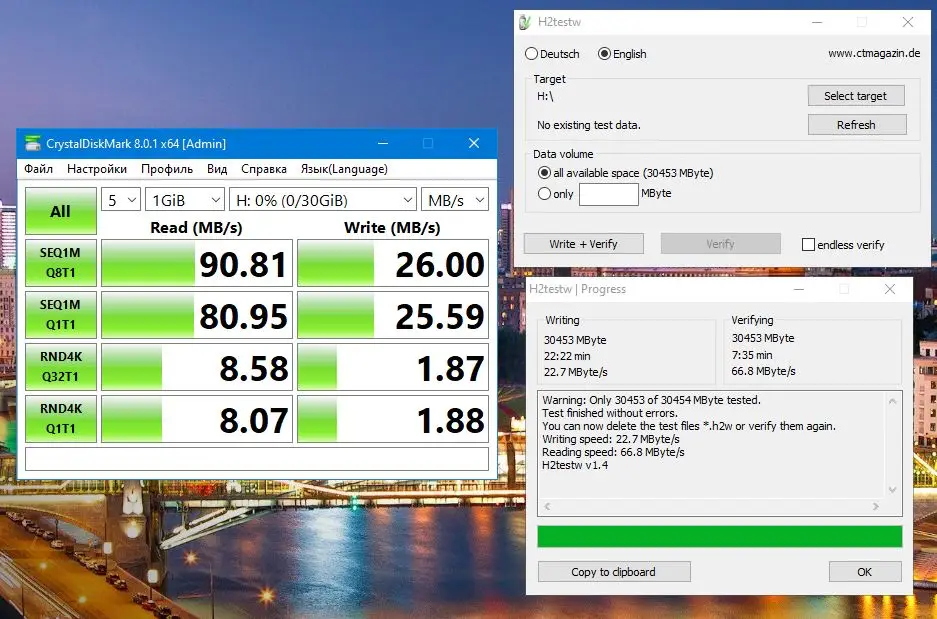This screenshot has height=619, width=937.
Task: Choose all available space option
Action: (x=544, y=173)
